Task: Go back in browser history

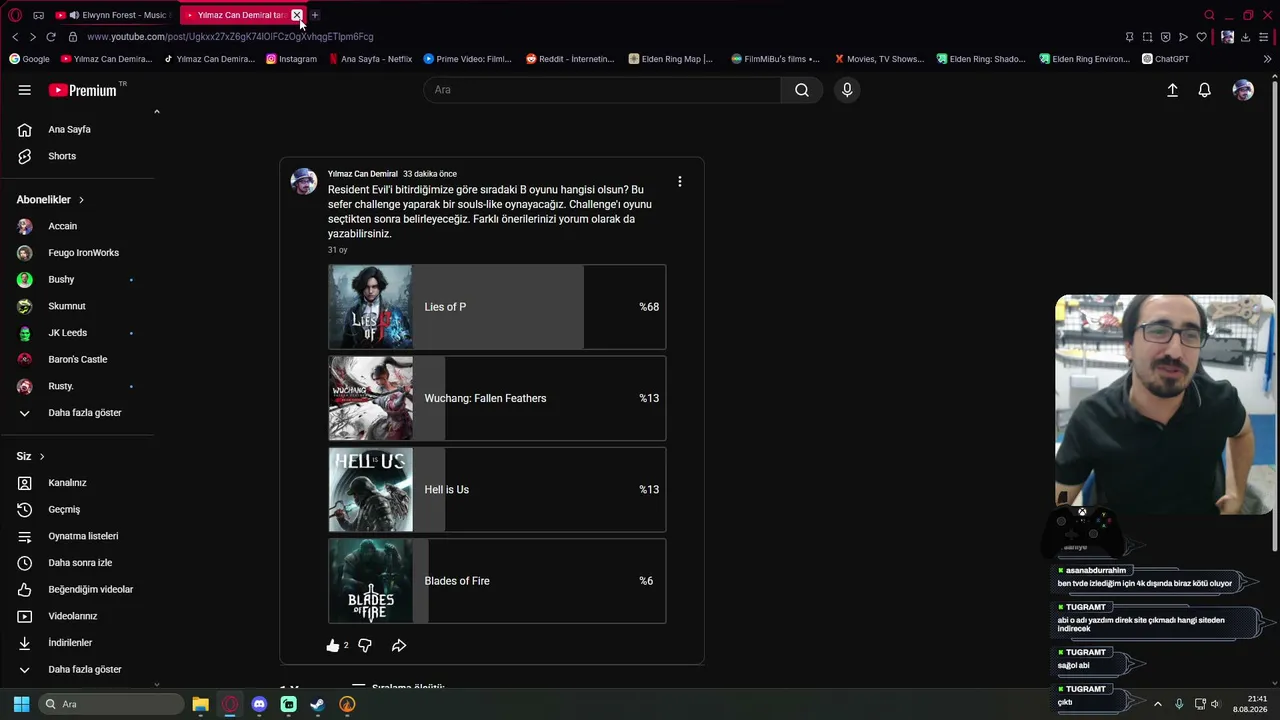Action: point(15,37)
